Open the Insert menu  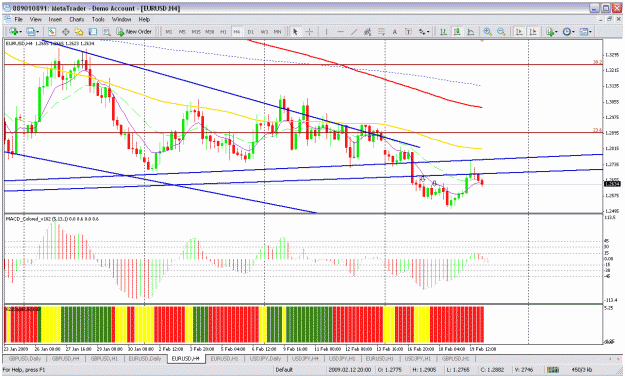click(x=55, y=19)
